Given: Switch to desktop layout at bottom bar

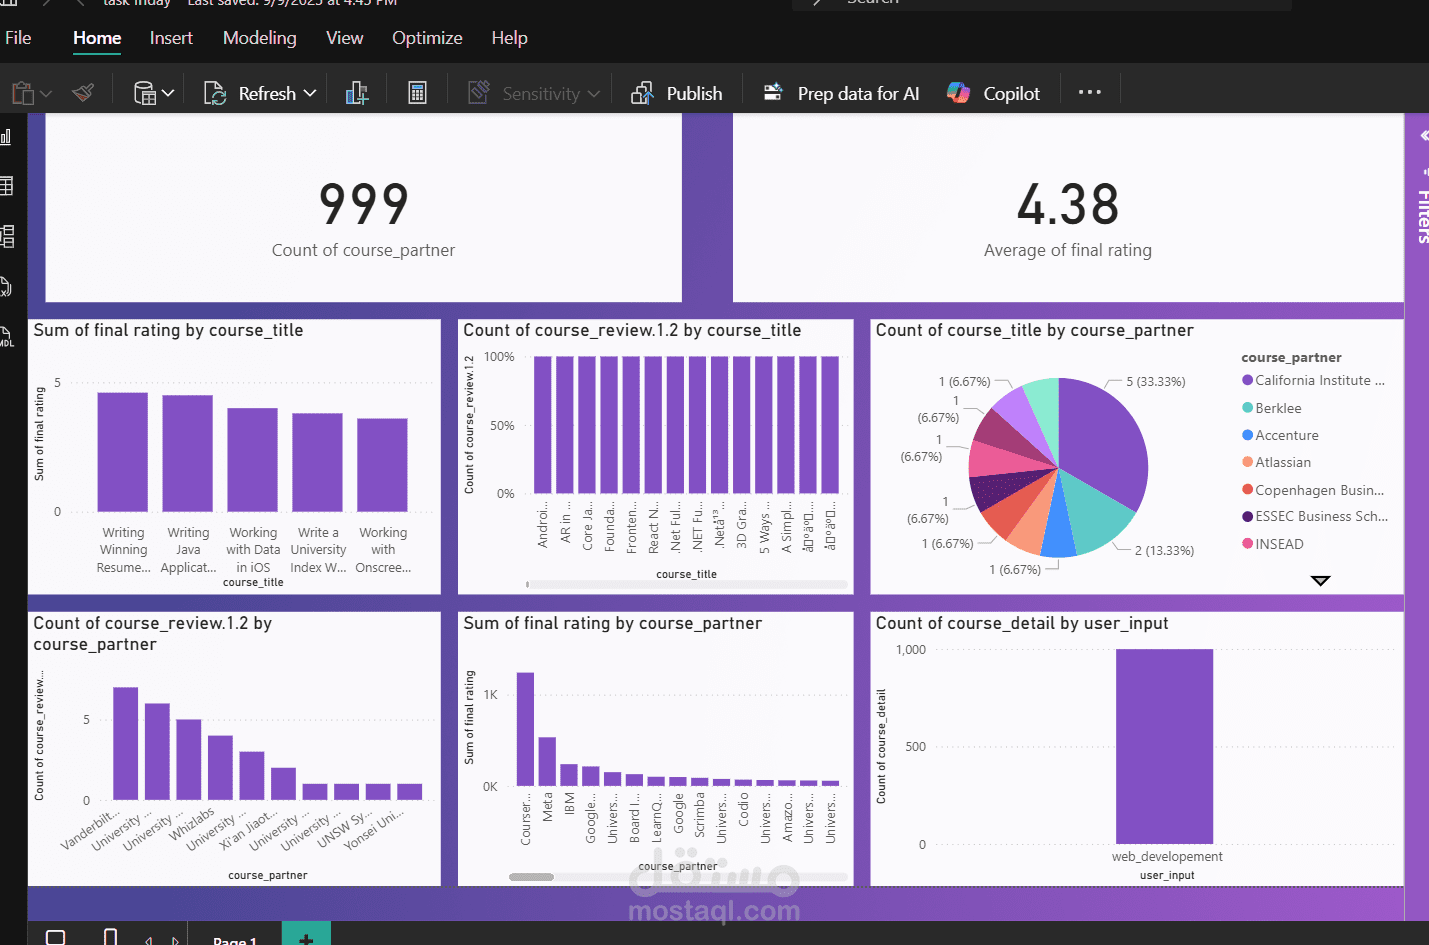Looking at the screenshot, I should coord(56,937).
